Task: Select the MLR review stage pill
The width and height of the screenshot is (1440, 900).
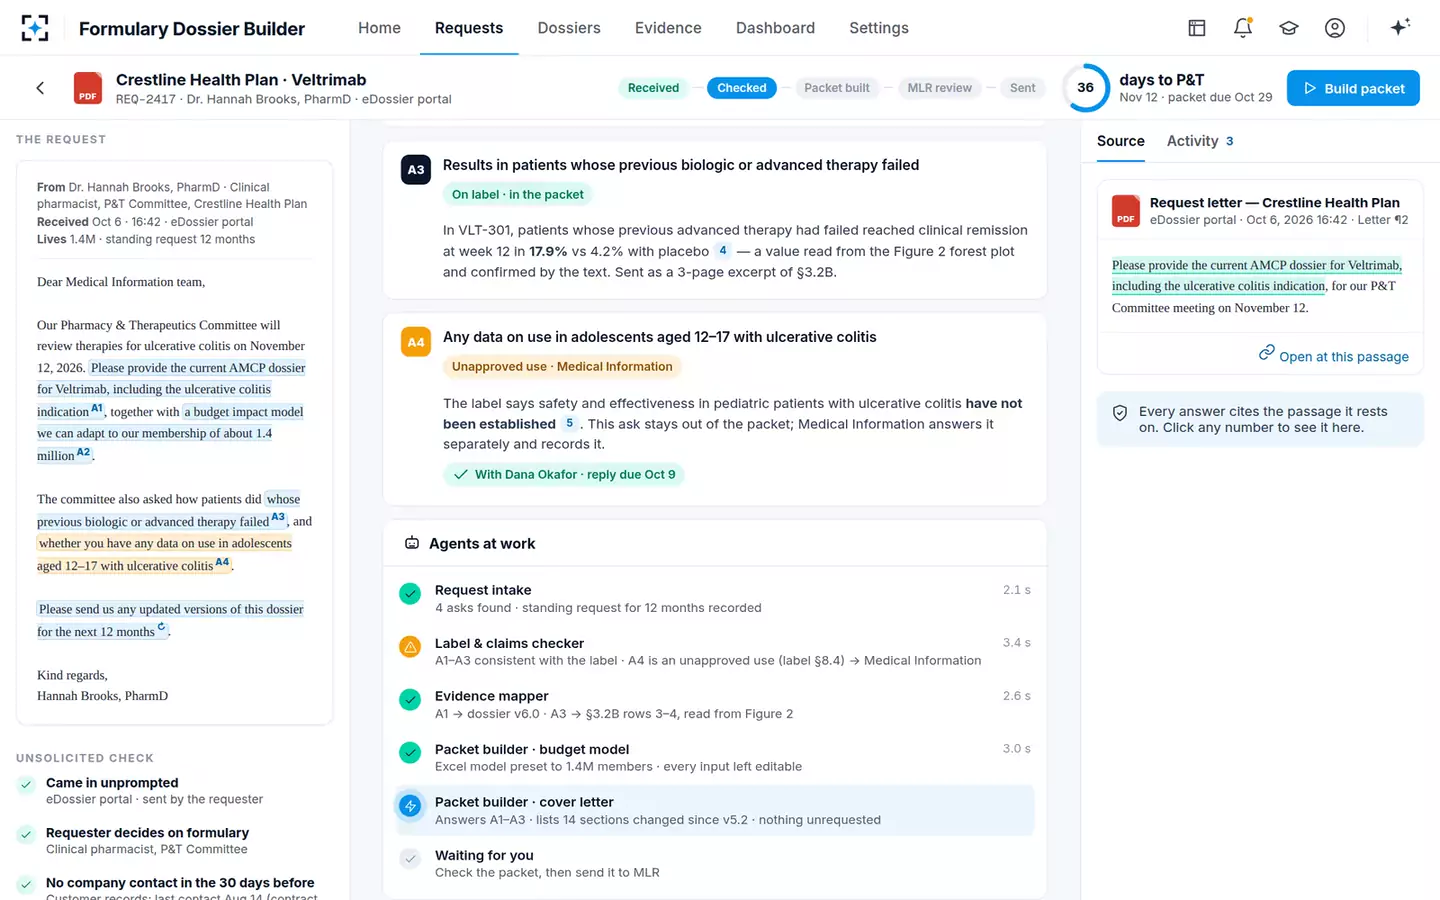Action: coord(939,88)
